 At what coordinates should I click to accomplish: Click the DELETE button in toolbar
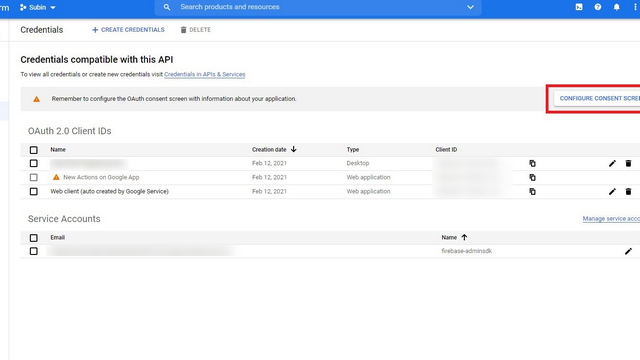pos(196,30)
